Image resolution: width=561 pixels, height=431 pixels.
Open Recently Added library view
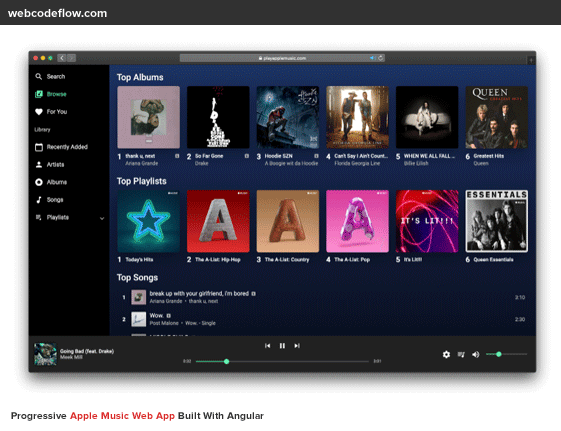pos(67,147)
